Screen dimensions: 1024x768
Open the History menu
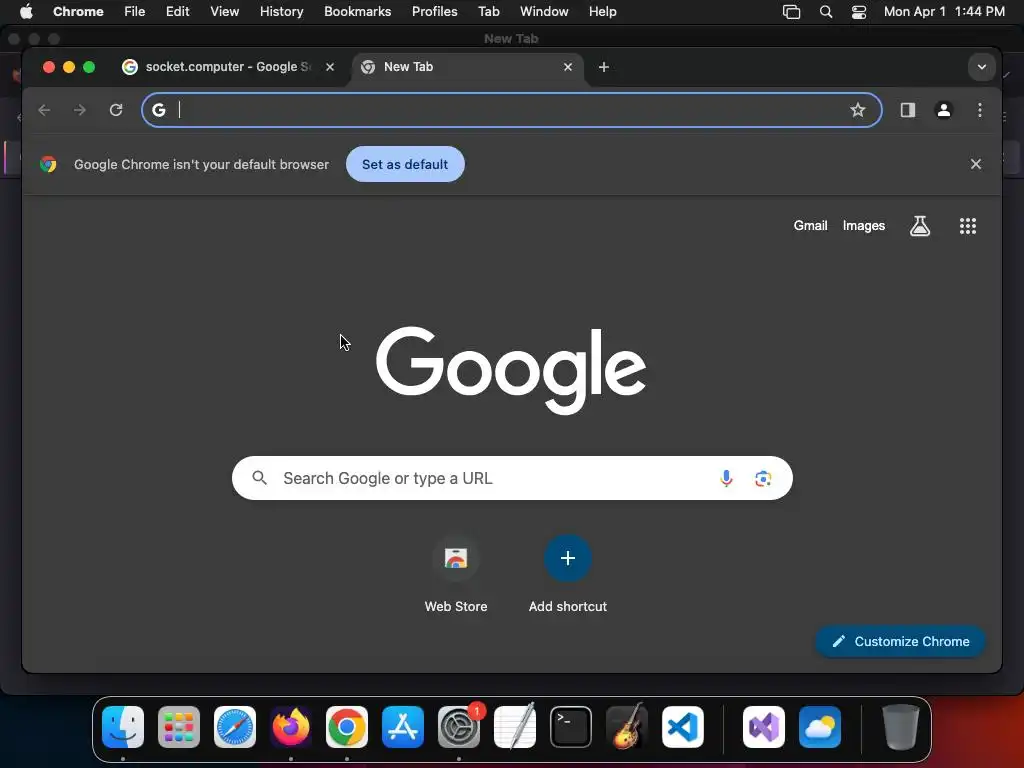281,11
